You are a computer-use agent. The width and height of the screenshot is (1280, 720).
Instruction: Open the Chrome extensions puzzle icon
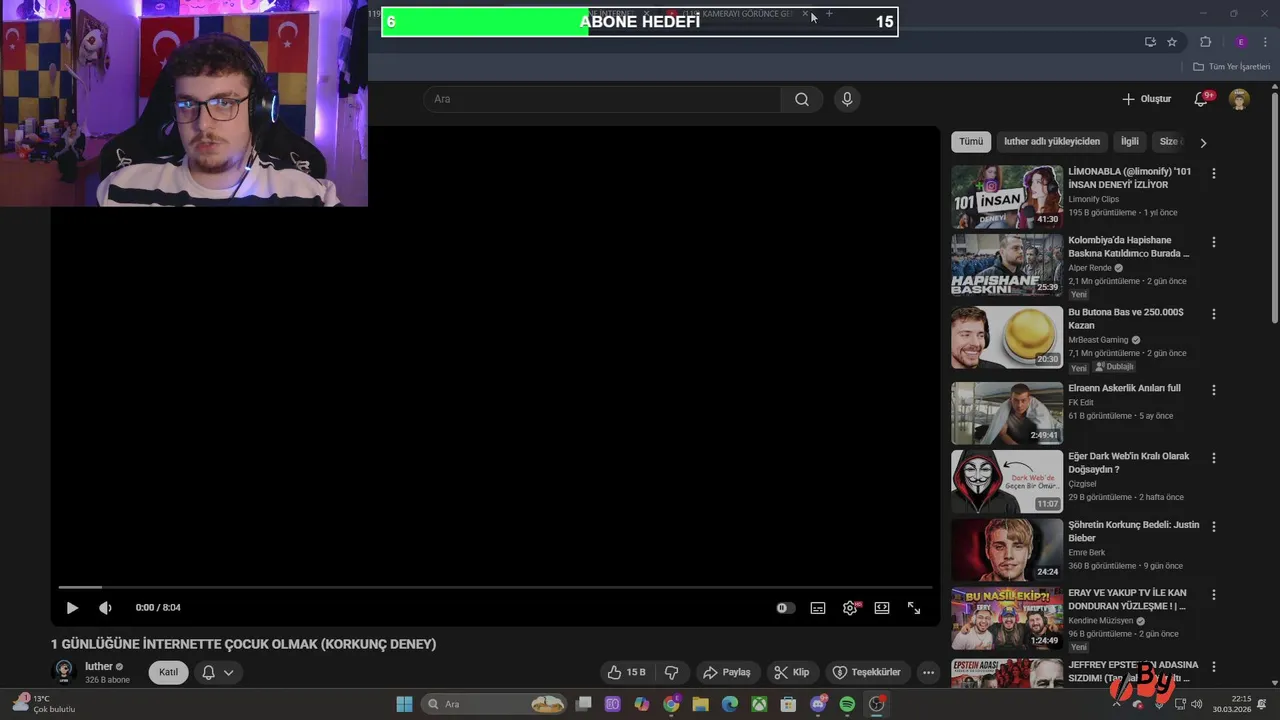(x=1205, y=42)
